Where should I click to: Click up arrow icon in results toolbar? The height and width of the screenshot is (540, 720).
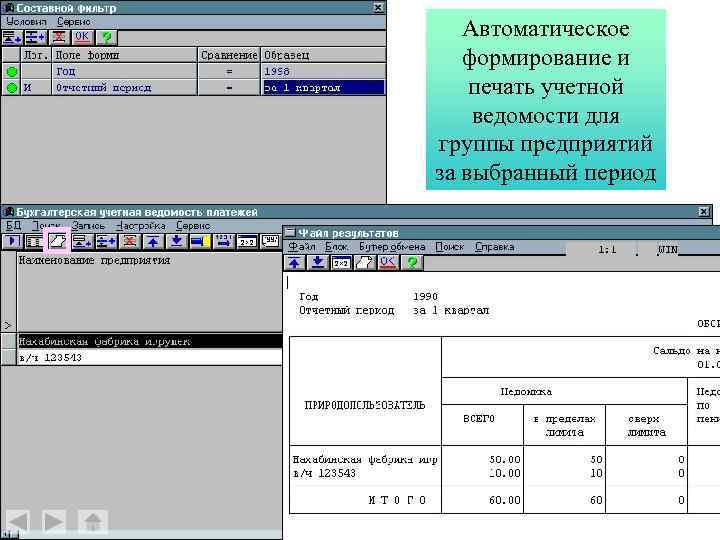pyautogui.click(x=294, y=262)
